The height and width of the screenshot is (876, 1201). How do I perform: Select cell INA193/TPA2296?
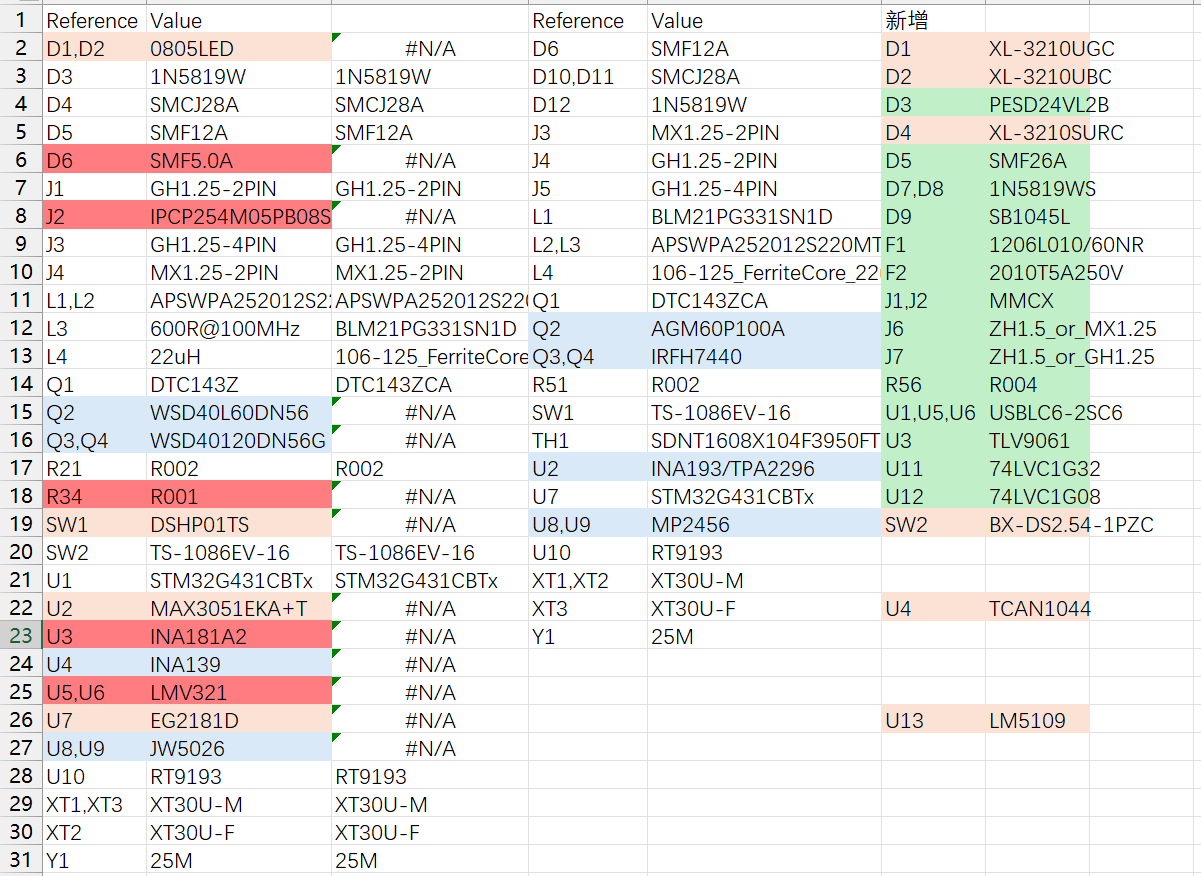764,468
